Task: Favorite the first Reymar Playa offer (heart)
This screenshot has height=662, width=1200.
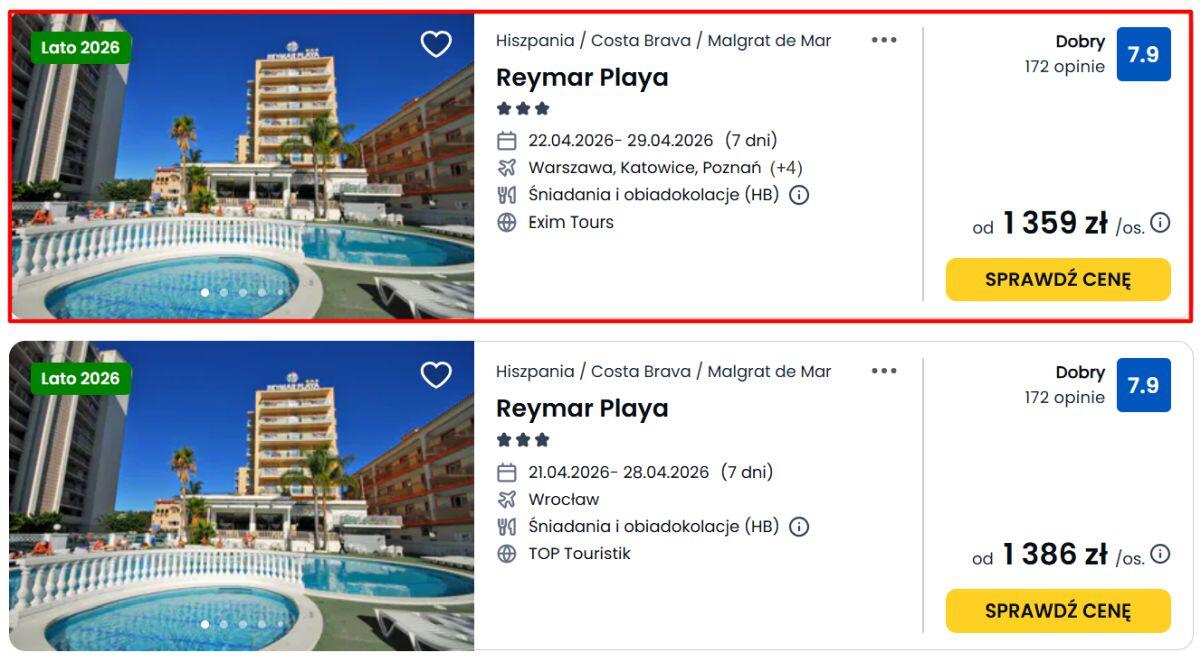Action: (x=436, y=44)
